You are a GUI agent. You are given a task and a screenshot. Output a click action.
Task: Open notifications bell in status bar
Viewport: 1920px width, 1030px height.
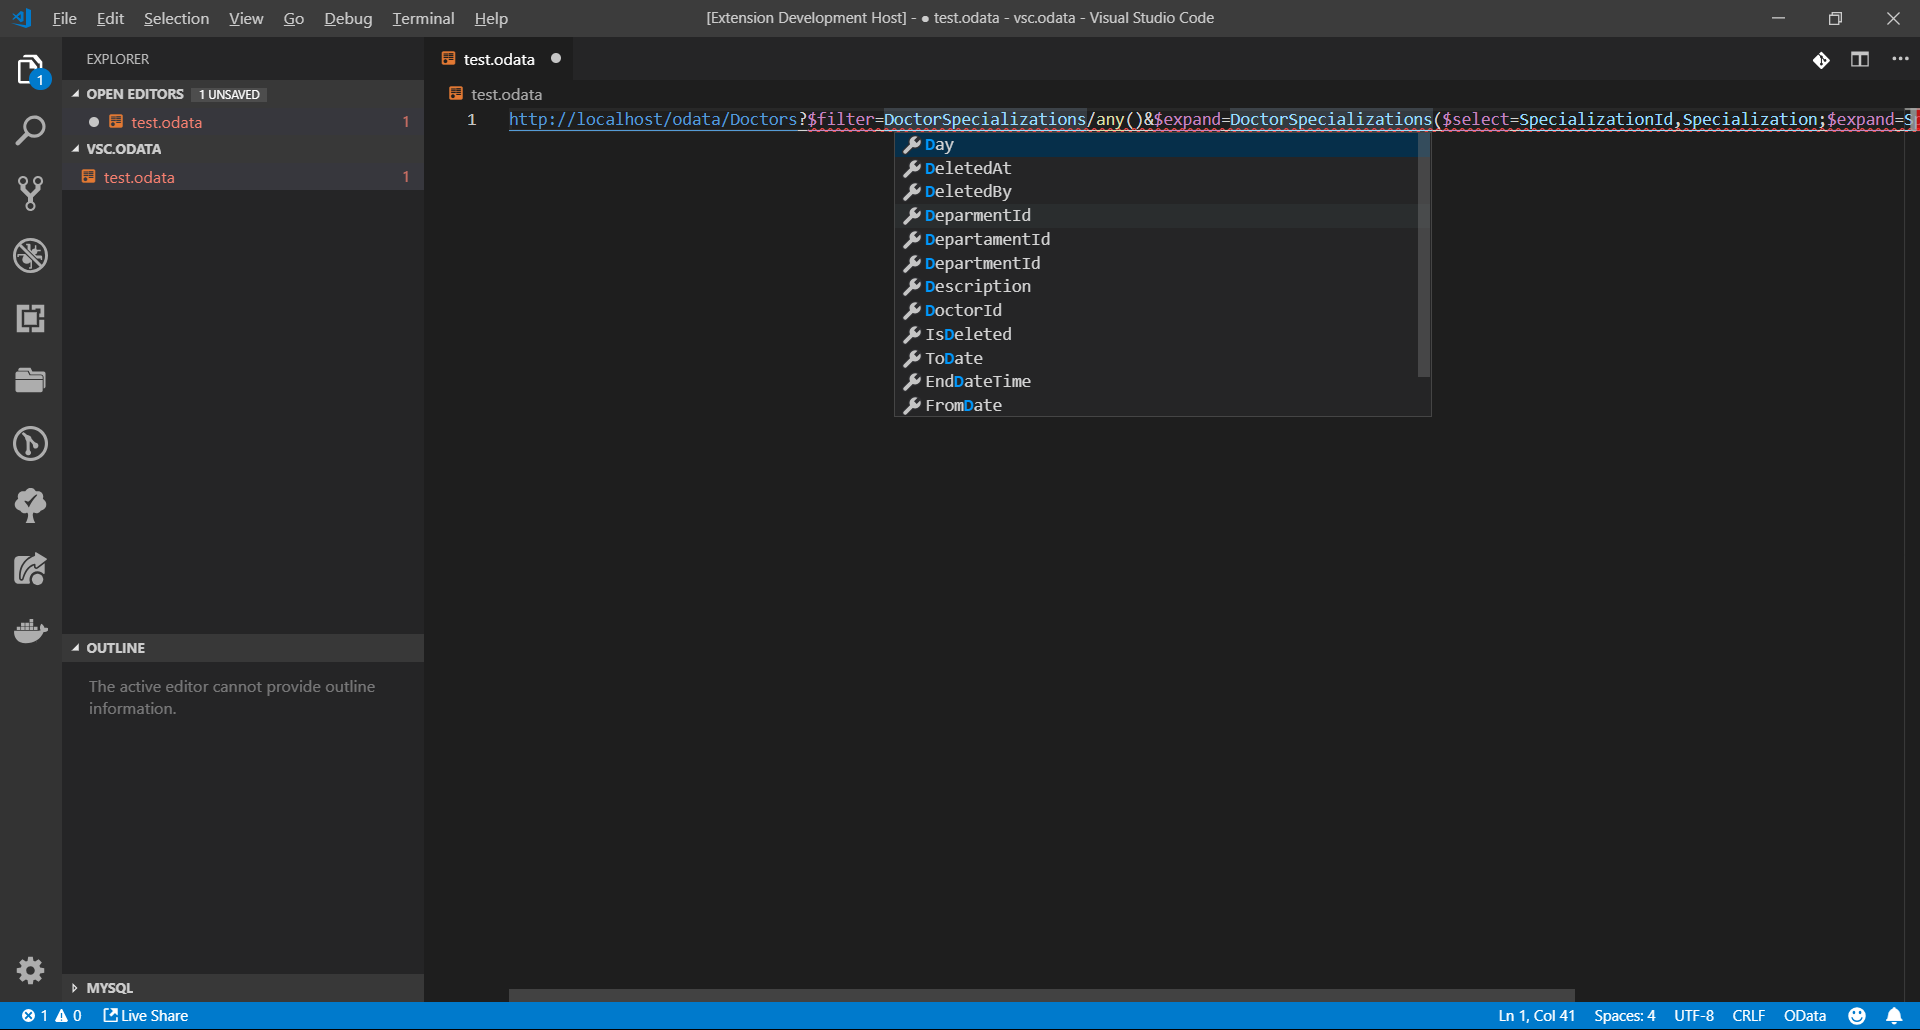1894,1015
